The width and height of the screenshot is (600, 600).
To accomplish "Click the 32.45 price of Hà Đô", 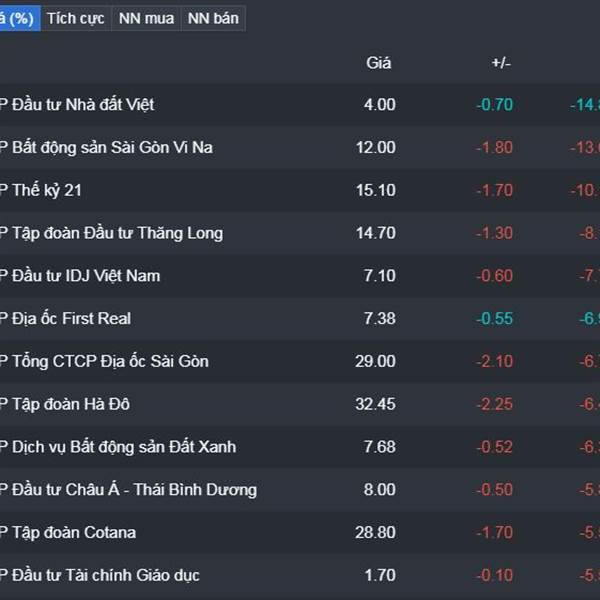I will pos(375,404).
